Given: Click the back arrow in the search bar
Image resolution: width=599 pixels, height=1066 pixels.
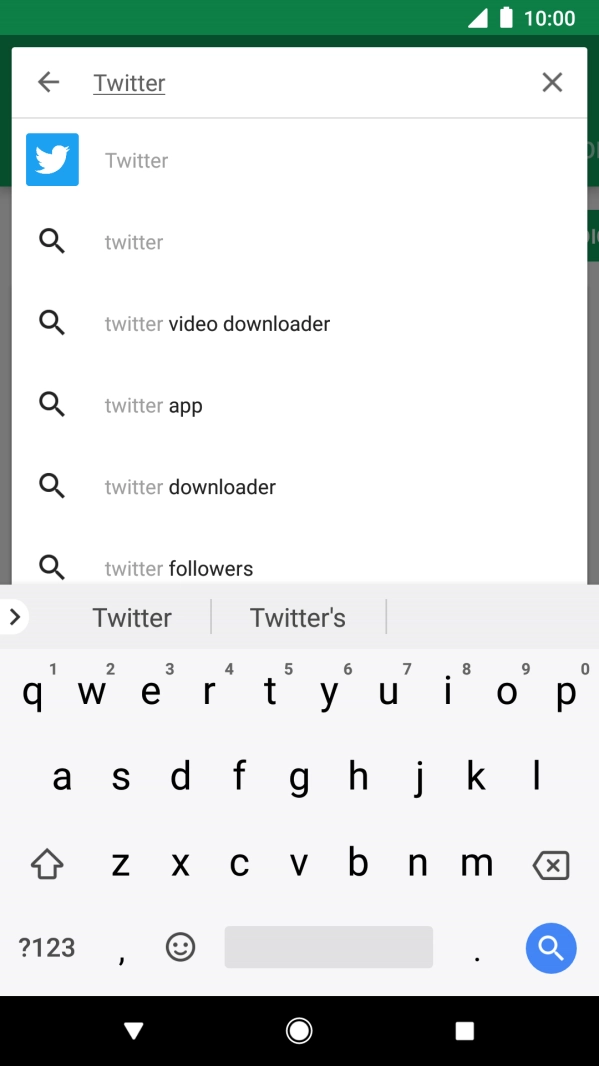Looking at the screenshot, I should [48, 82].
